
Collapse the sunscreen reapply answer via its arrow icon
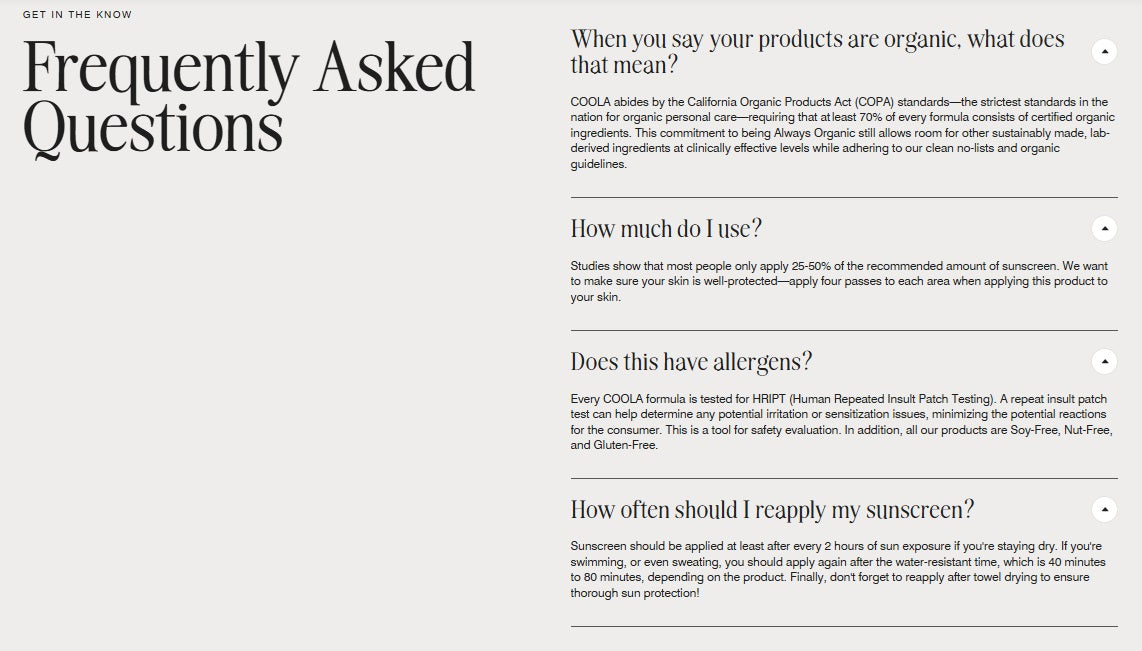click(1104, 509)
